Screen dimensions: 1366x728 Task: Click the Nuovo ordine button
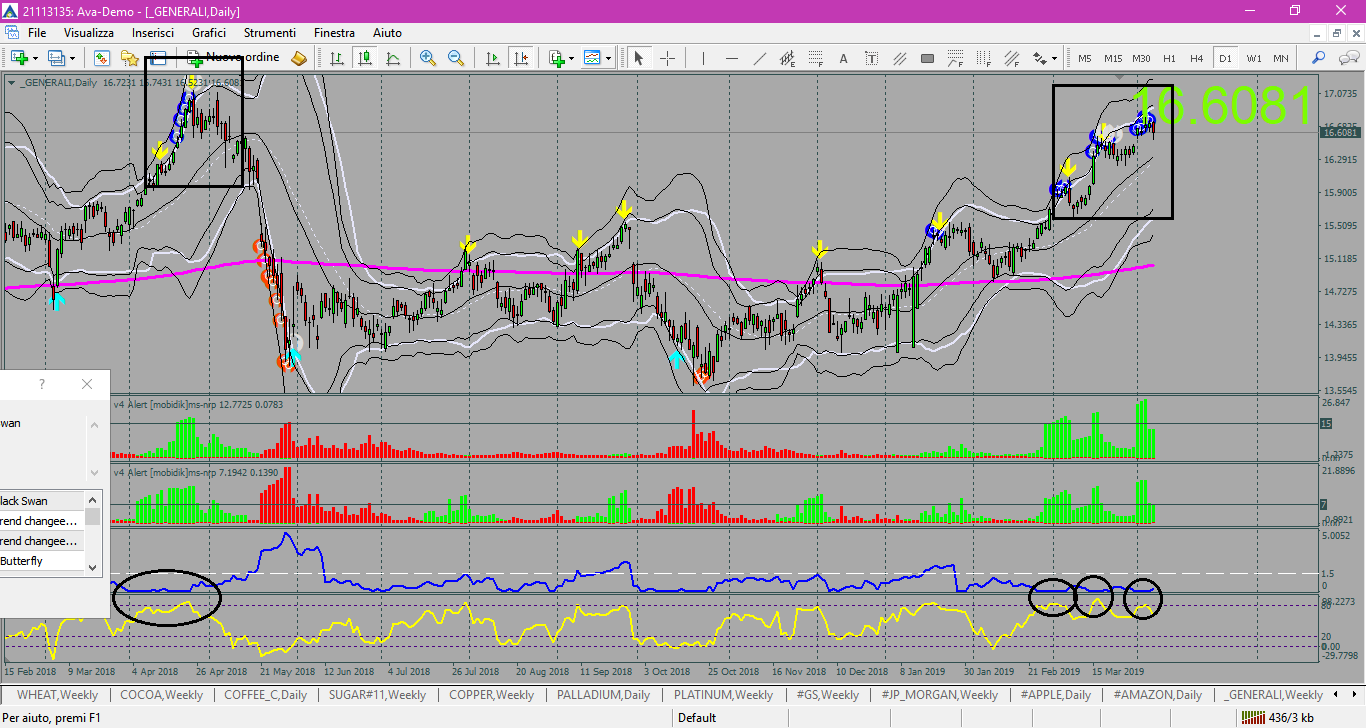pos(233,58)
